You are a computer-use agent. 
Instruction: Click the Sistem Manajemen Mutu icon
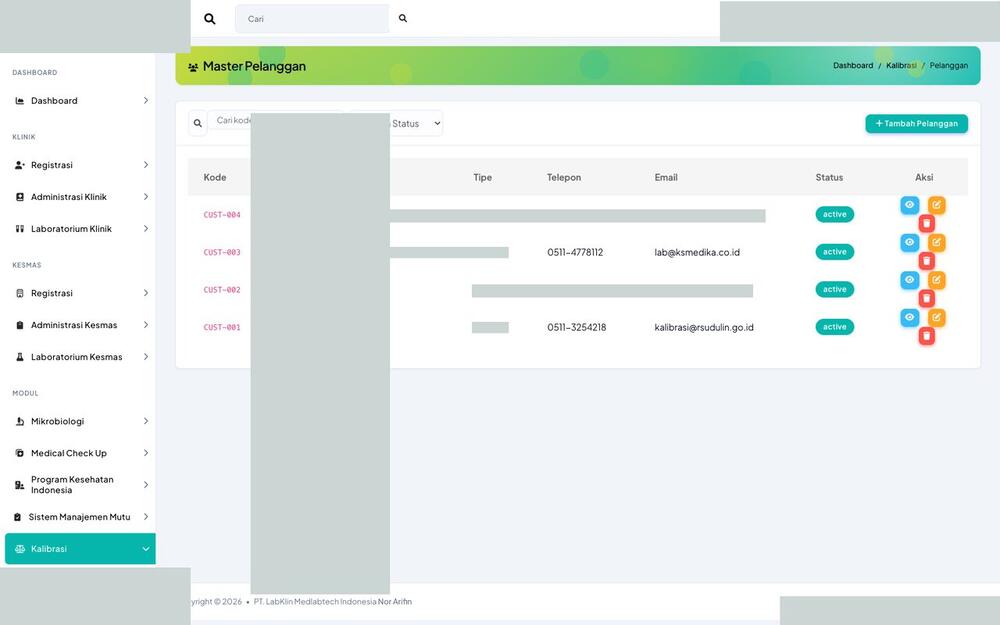click(17, 517)
